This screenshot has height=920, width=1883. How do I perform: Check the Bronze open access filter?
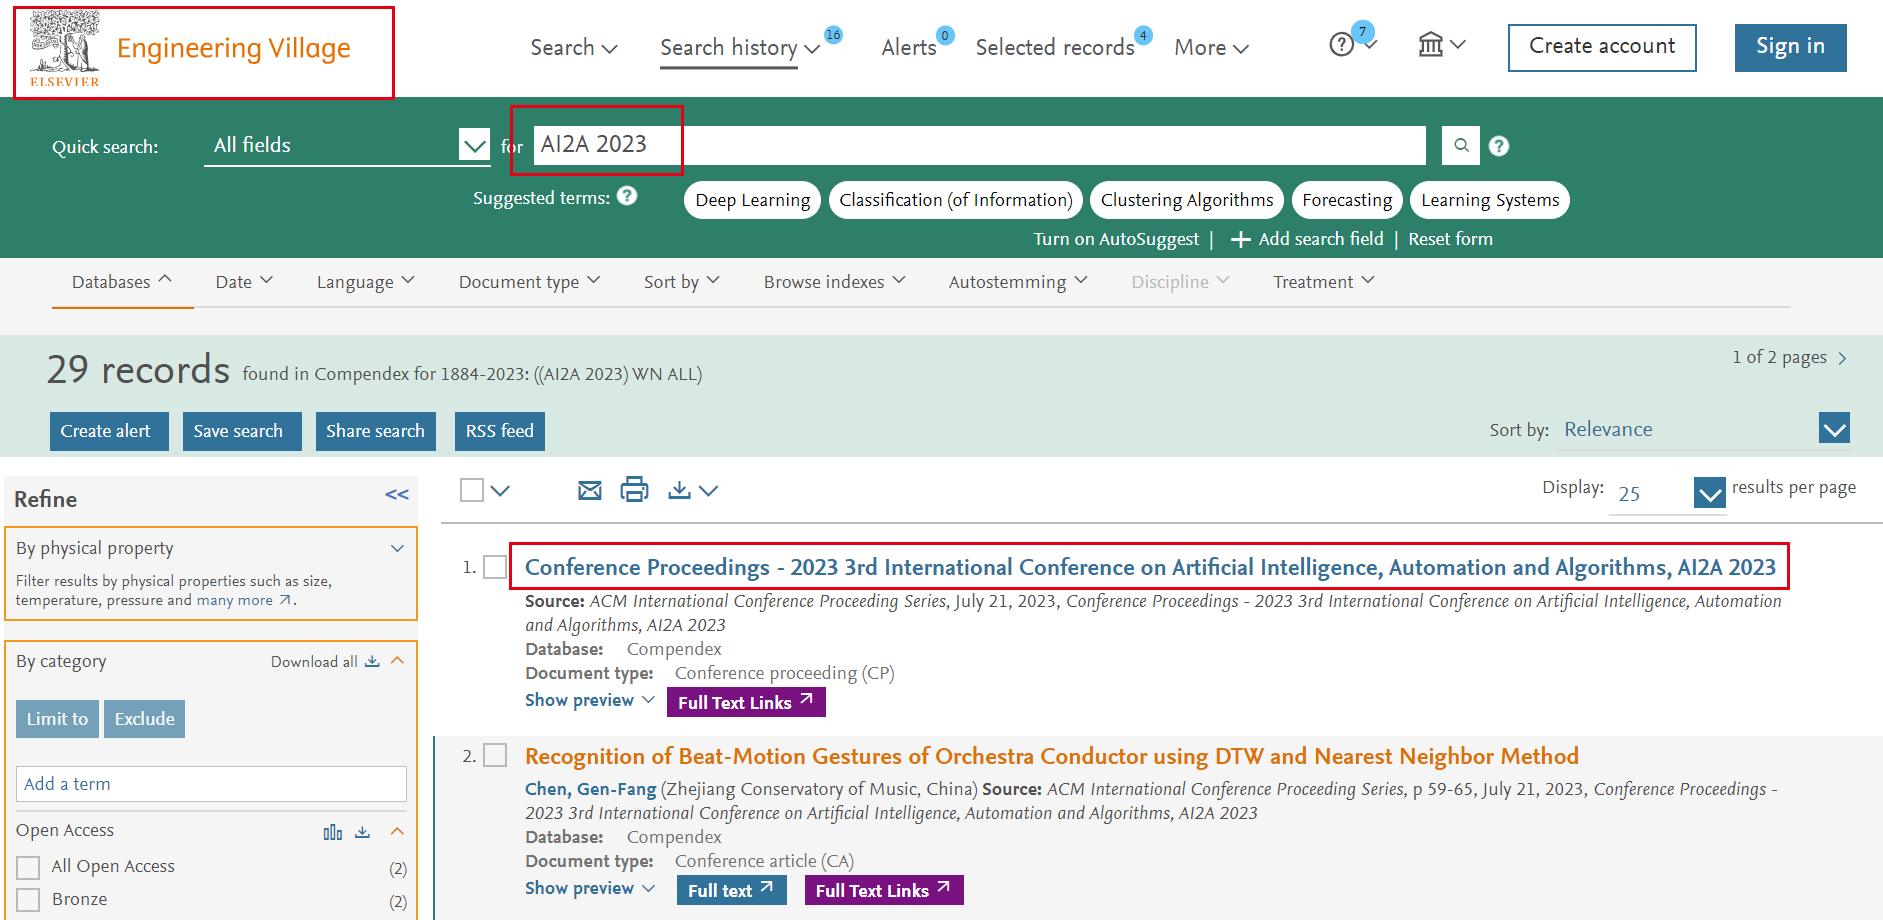tap(28, 900)
